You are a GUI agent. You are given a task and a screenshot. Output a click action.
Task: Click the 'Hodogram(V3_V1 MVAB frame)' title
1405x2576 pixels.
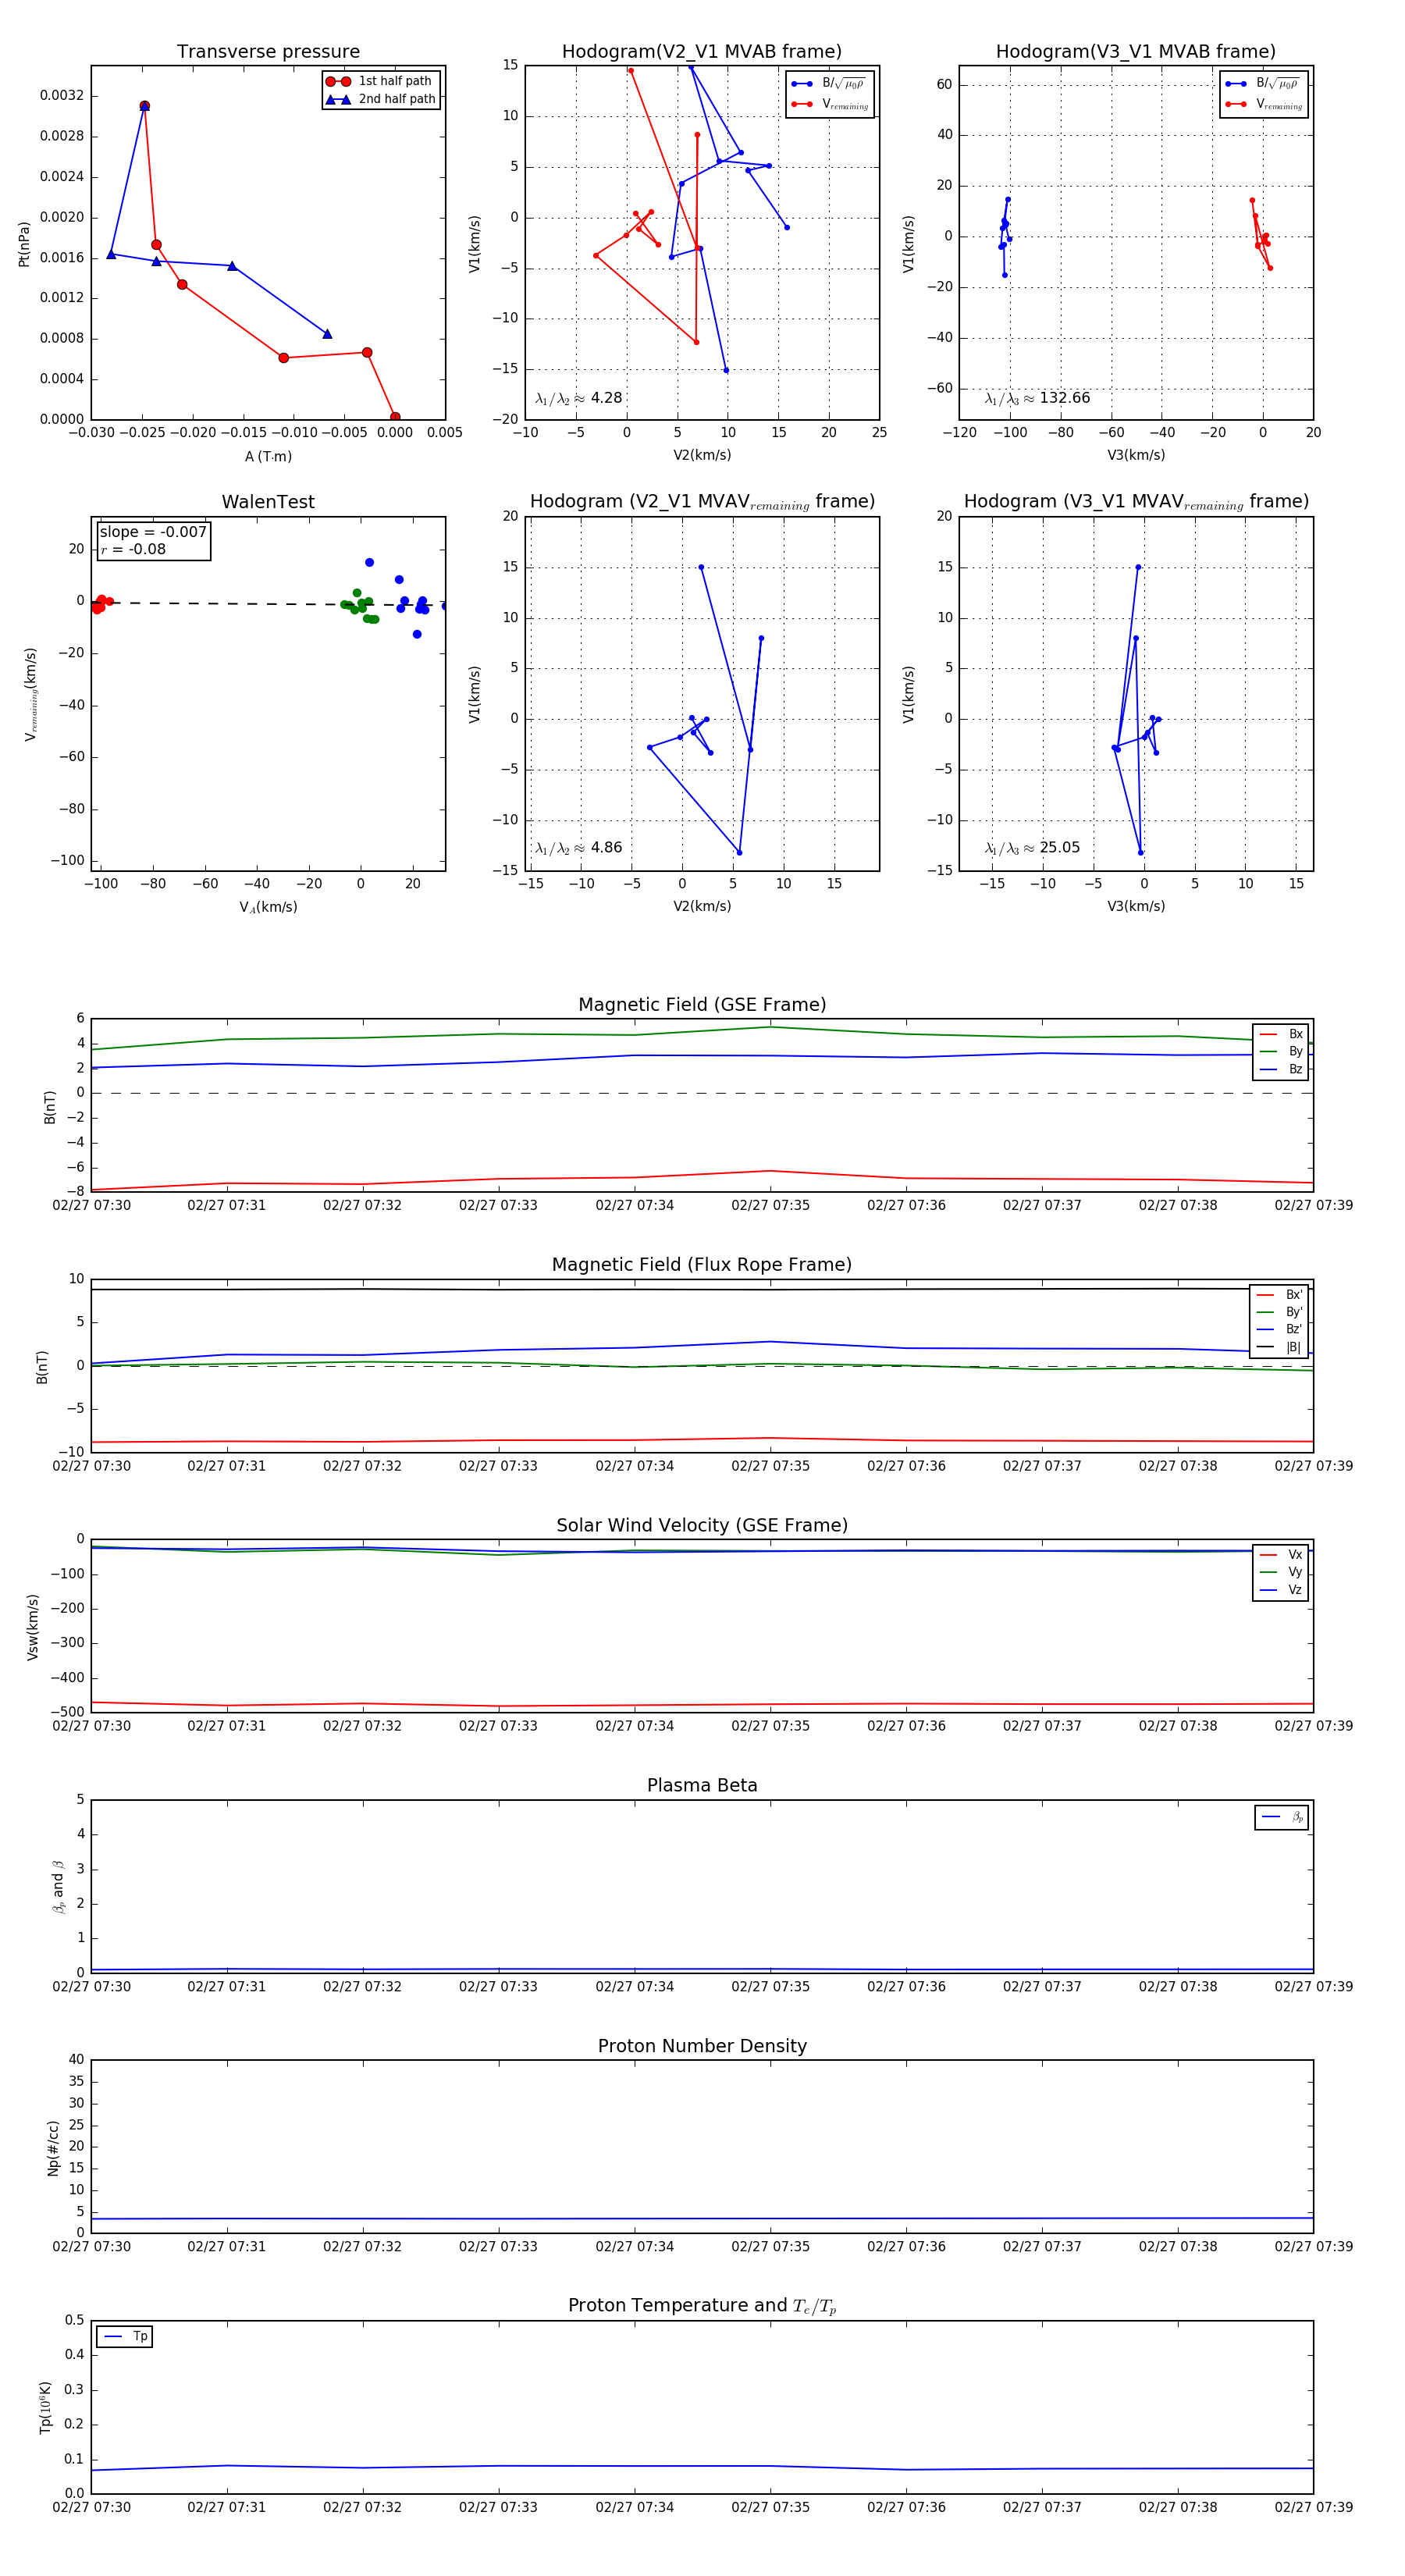[x=1136, y=52]
